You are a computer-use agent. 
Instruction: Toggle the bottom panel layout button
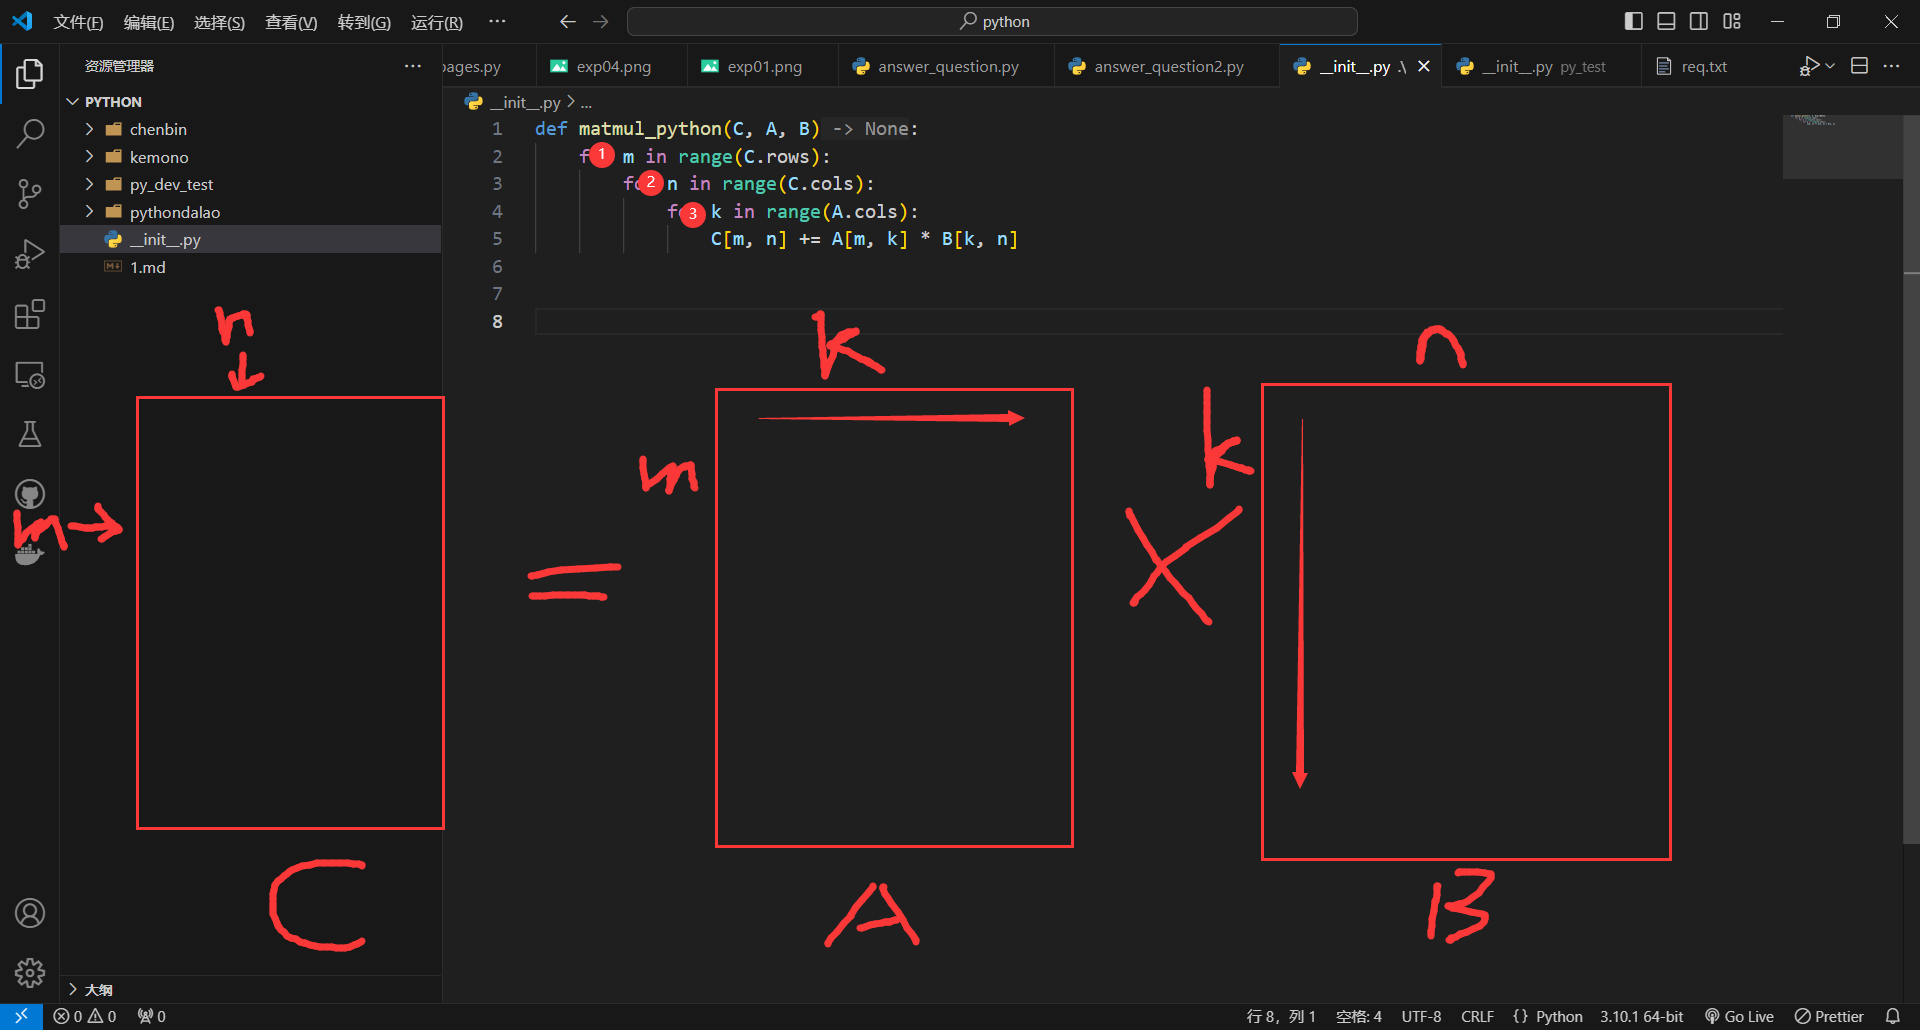1666,21
